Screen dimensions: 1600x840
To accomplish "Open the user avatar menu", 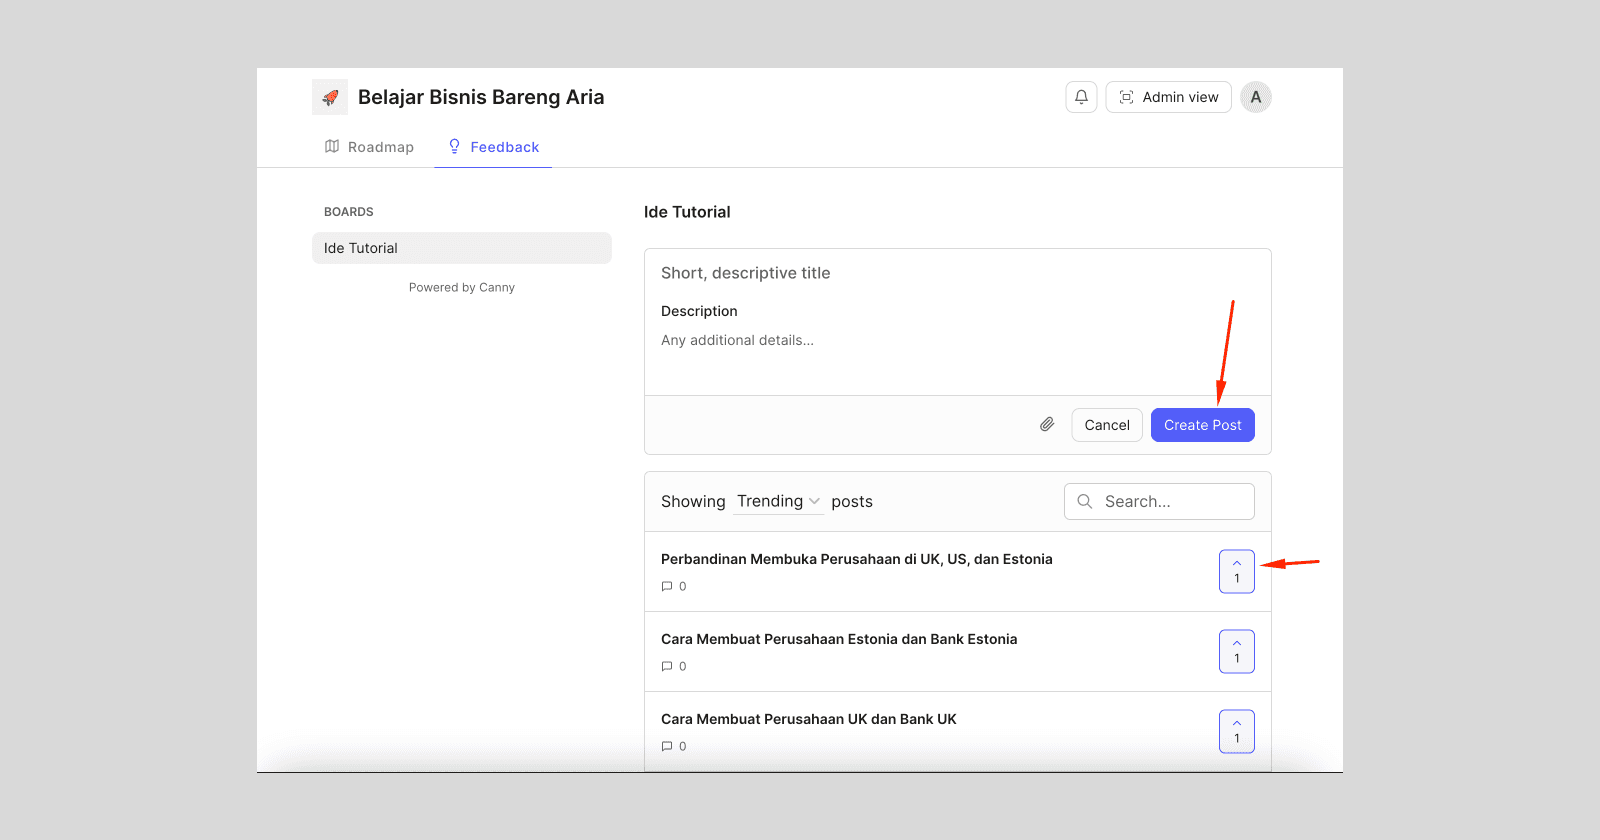I will (1256, 97).
